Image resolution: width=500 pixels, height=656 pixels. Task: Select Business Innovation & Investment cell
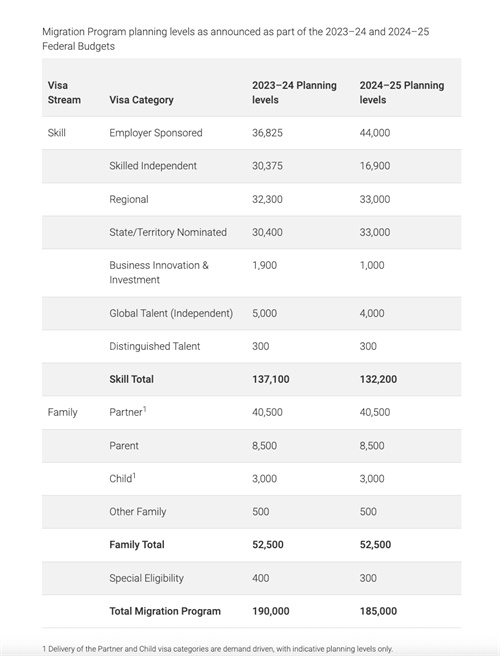point(159,272)
